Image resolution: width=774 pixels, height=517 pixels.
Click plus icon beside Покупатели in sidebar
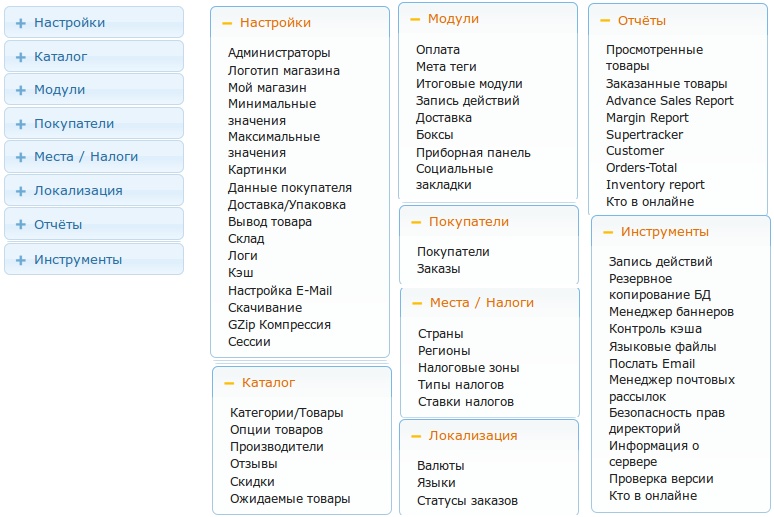[x=20, y=124]
